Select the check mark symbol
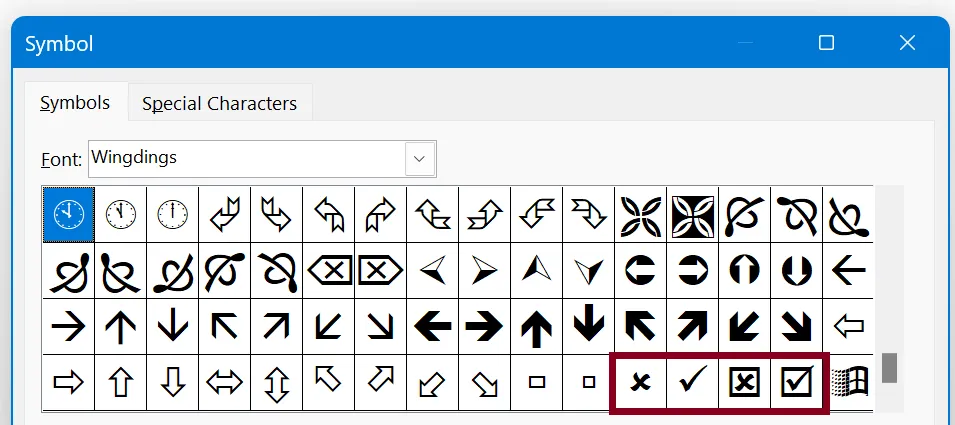 pyautogui.click(x=692, y=381)
